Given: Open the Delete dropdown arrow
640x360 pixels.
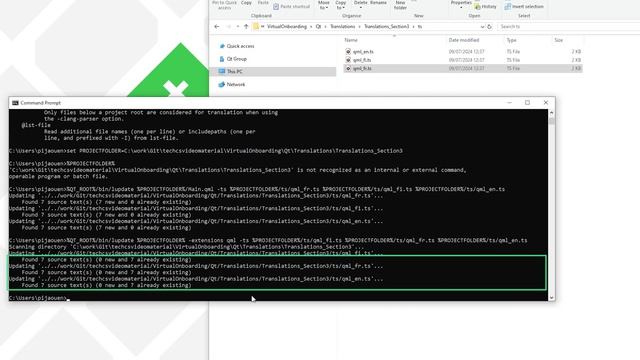Looking at the screenshot, I should [360, 8].
